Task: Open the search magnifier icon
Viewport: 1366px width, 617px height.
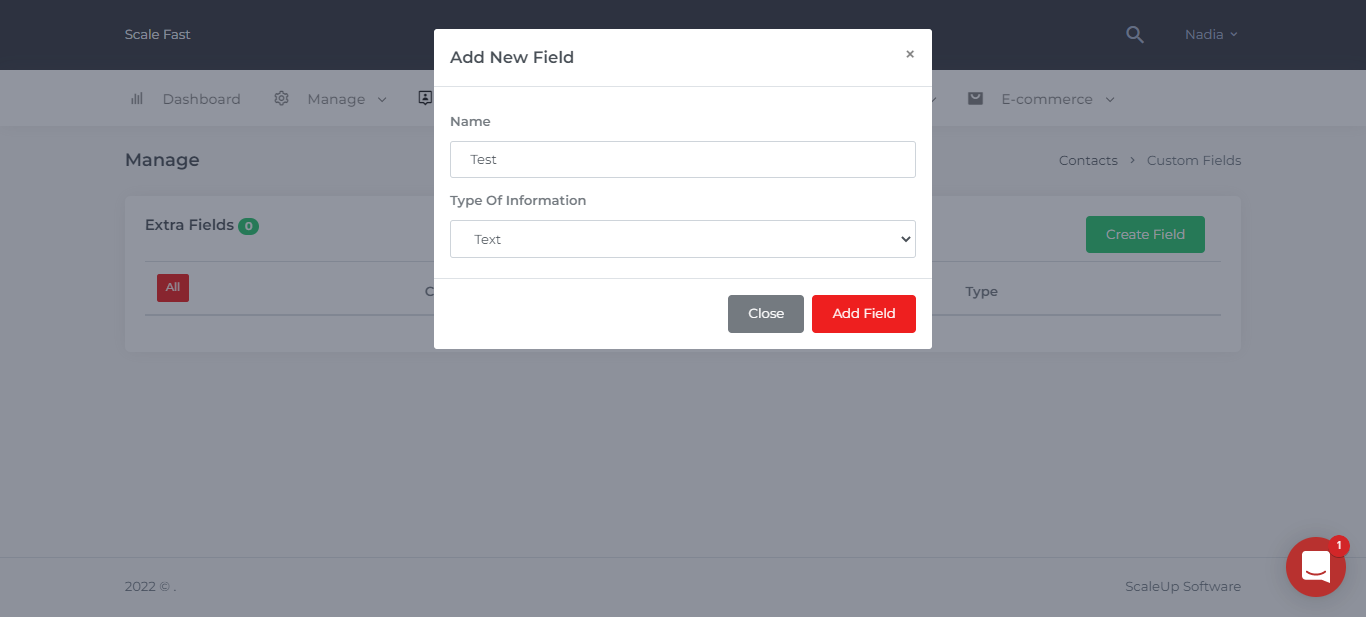Action: pyautogui.click(x=1134, y=35)
